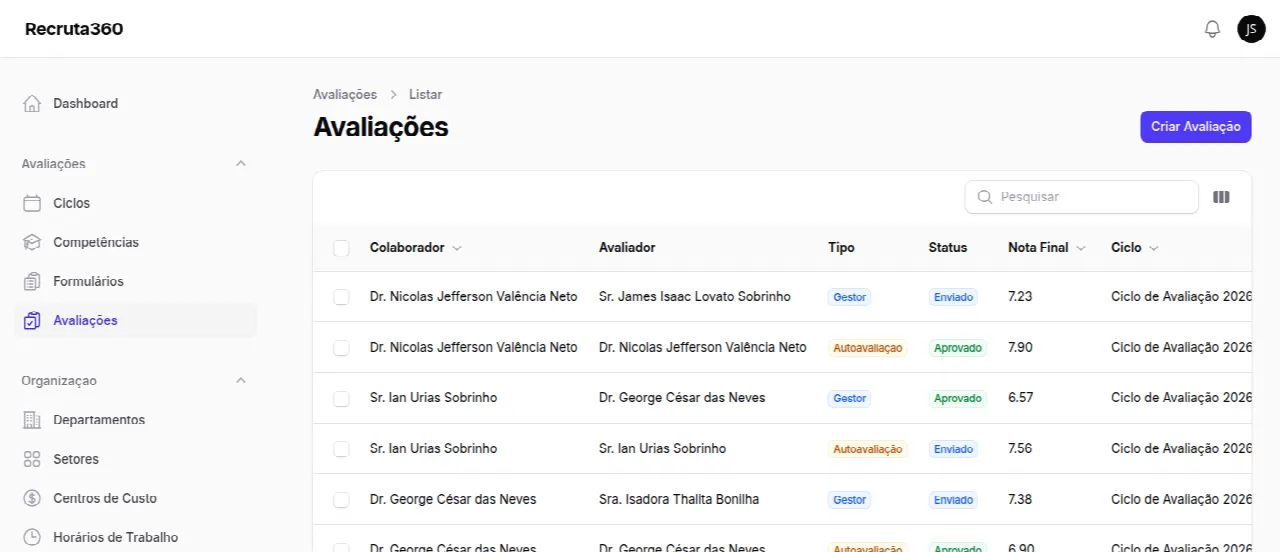This screenshot has height=552, width=1280.
Task: Click colaborador Dr. George César das Neves in 7.38 row
Action: pos(453,499)
